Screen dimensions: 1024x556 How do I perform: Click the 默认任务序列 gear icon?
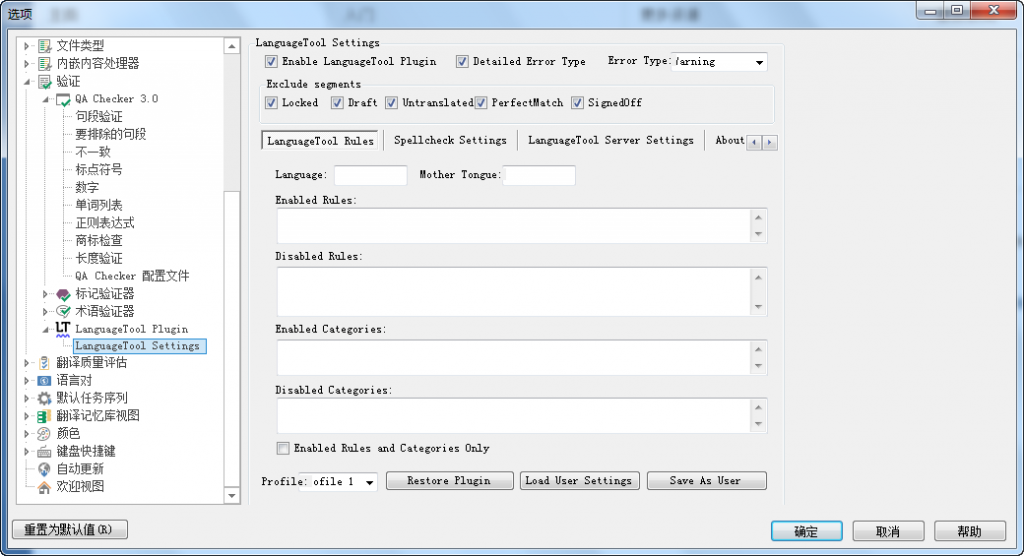point(44,398)
